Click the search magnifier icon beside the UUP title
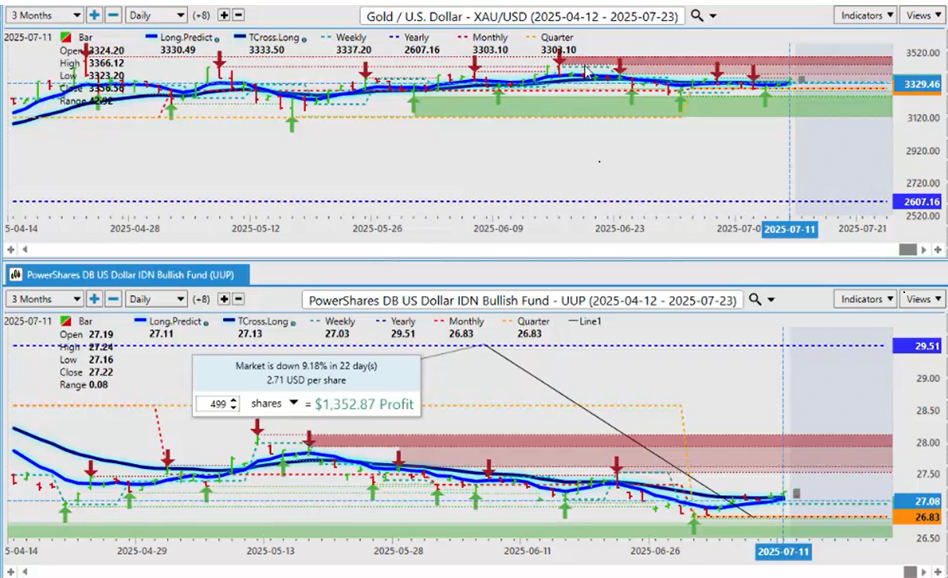The height and width of the screenshot is (578, 948). (x=756, y=299)
